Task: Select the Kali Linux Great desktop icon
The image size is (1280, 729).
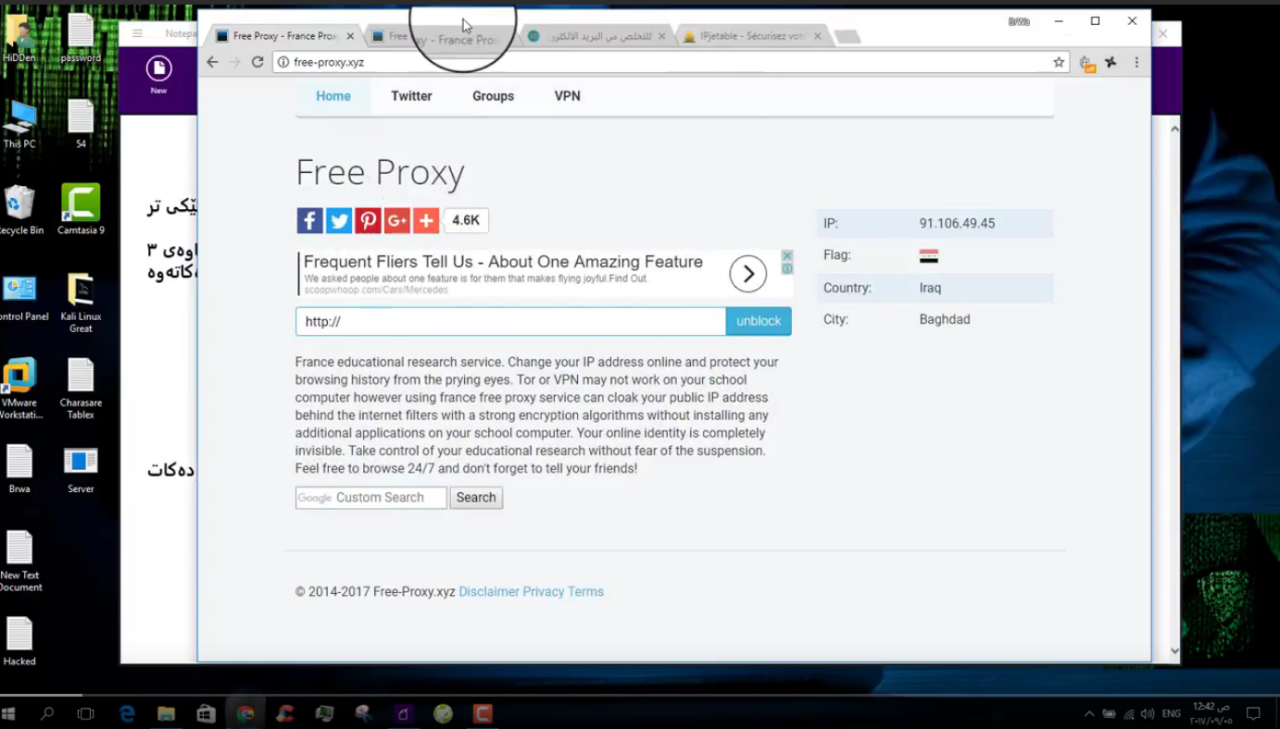Action: pyautogui.click(x=80, y=303)
